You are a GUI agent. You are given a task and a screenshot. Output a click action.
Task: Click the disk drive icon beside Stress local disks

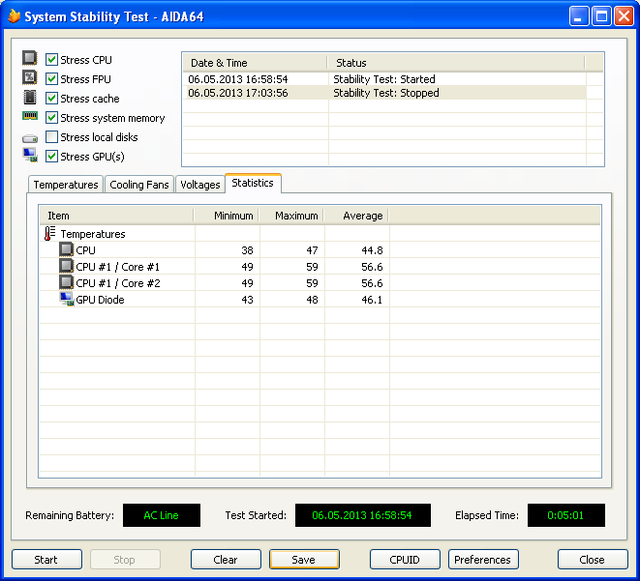[x=30, y=137]
